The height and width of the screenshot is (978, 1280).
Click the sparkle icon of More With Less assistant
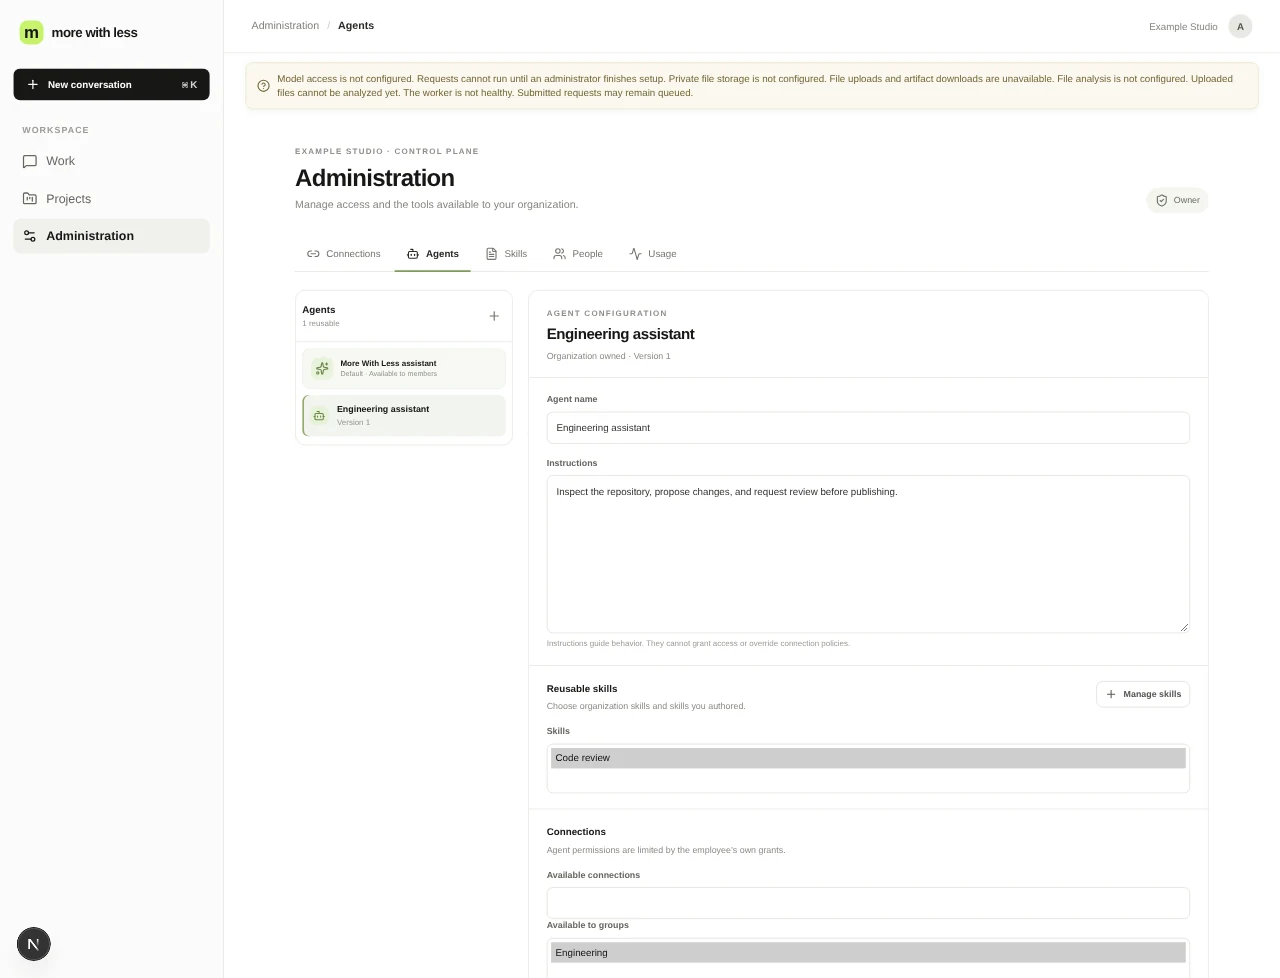pos(322,368)
